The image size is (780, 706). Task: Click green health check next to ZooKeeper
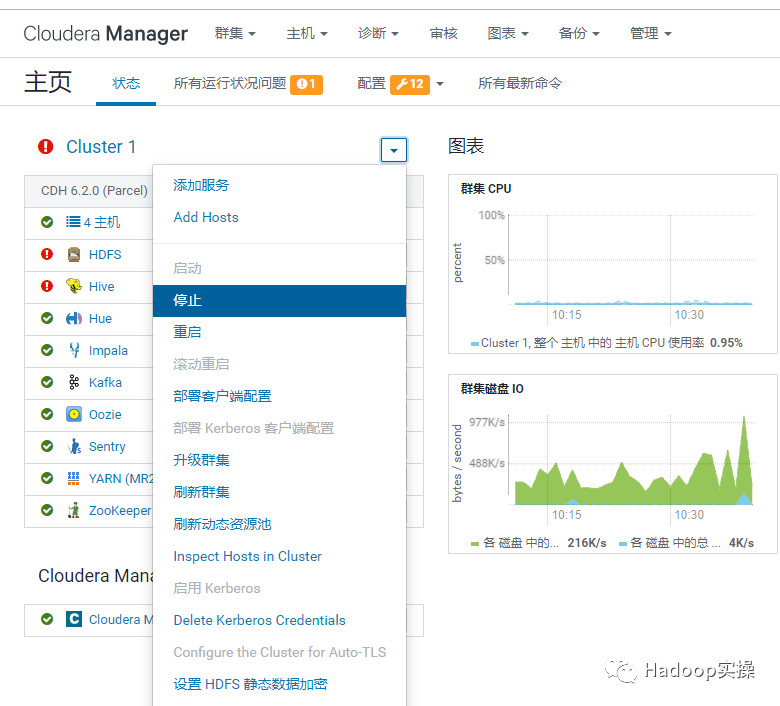click(x=47, y=510)
